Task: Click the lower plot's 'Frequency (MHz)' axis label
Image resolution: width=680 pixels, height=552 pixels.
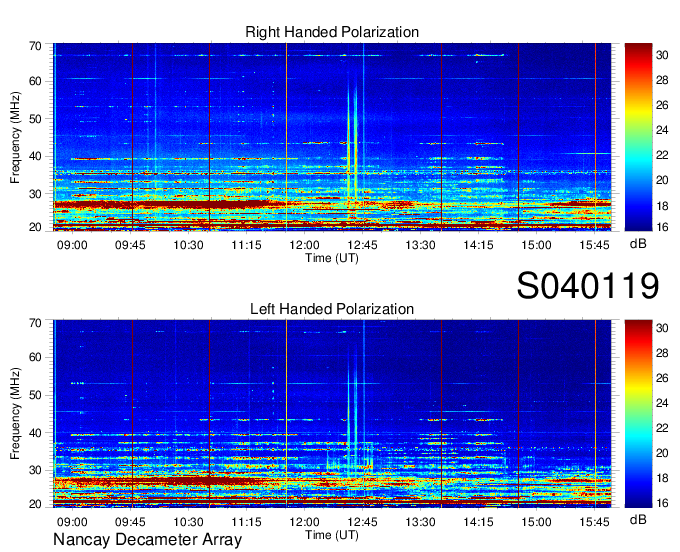Action: click(x=15, y=414)
